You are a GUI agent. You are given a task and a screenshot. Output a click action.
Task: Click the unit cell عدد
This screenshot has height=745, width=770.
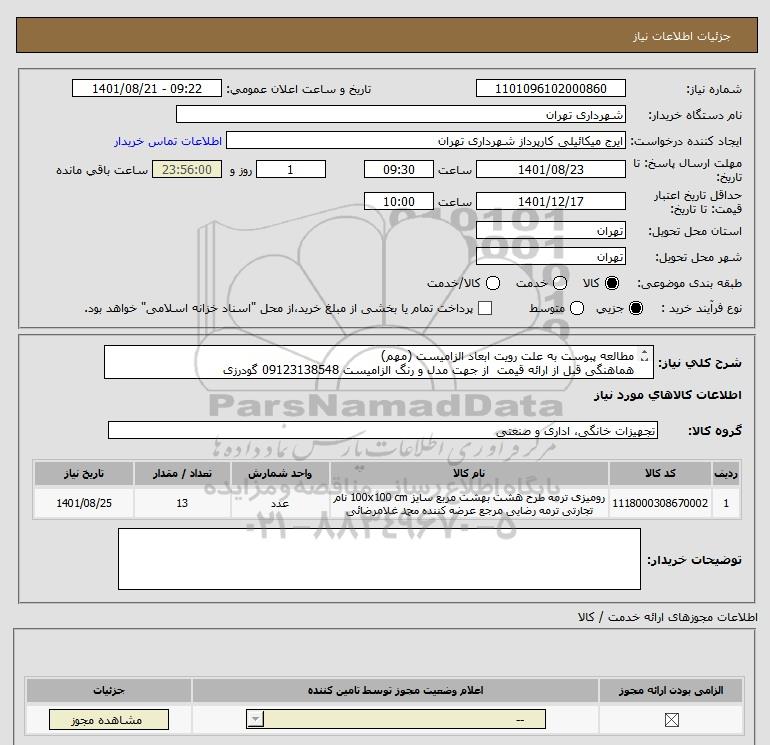point(280,503)
